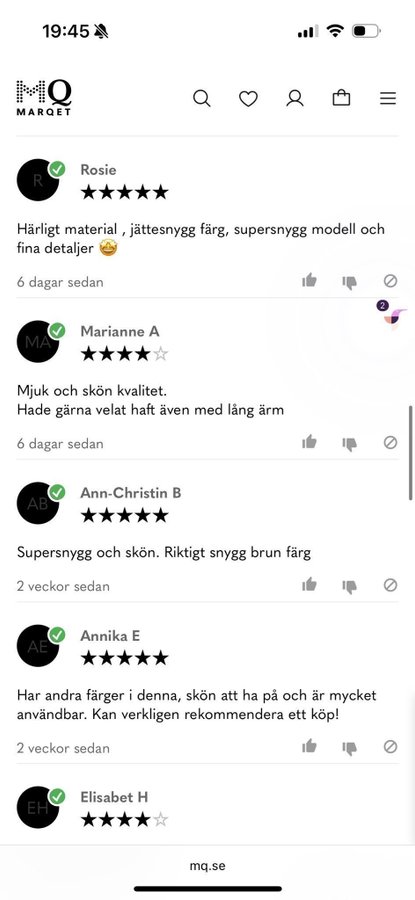The image size is (415, 900).
Task: Thumbs up Ann-Christin B's review
Action: pyautogui.click(x=309, y=584)
